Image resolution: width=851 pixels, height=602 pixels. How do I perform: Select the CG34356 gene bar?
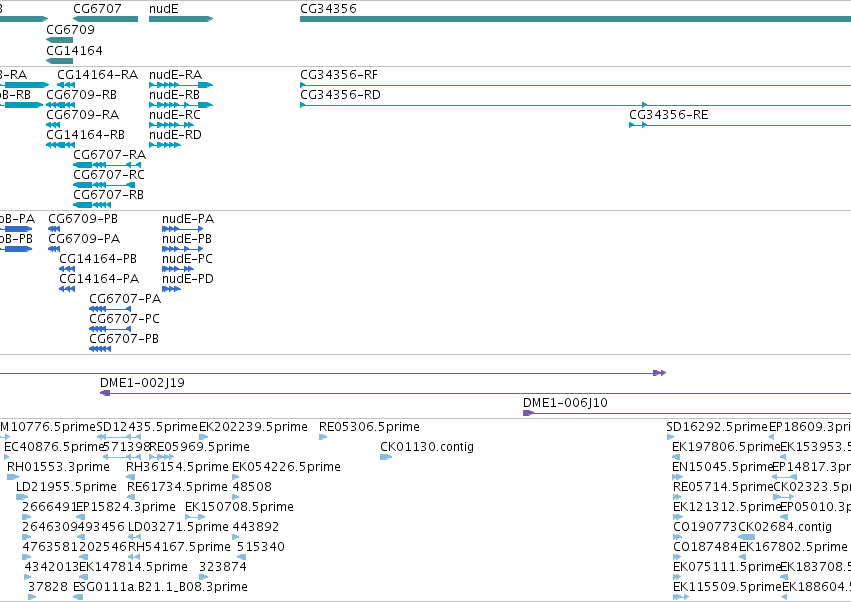click(575, 19)
